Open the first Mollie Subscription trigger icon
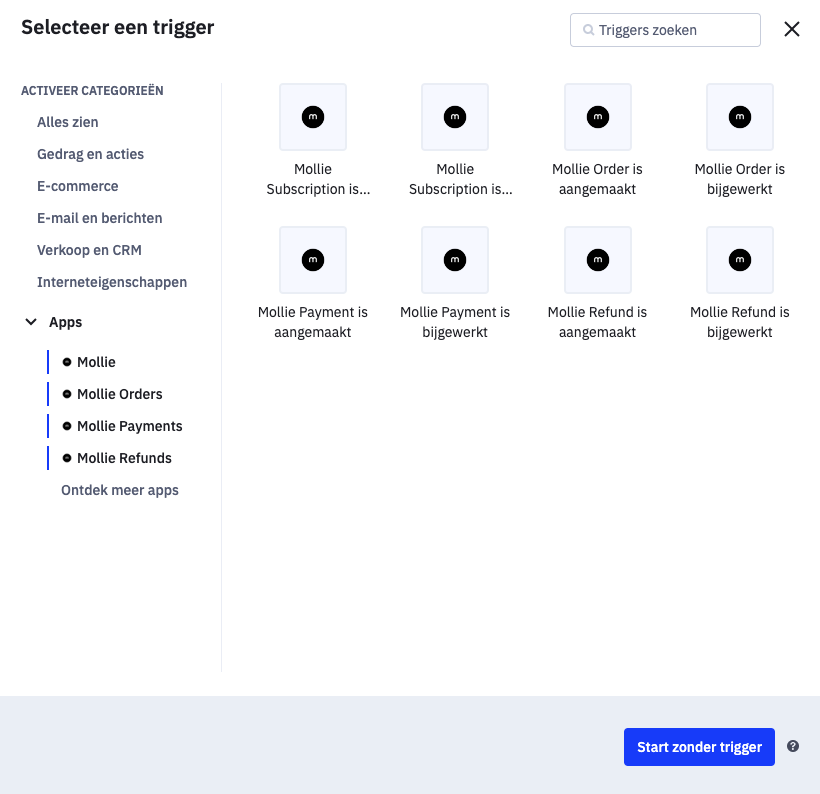 pyautogui.click(x=313, y=117)
